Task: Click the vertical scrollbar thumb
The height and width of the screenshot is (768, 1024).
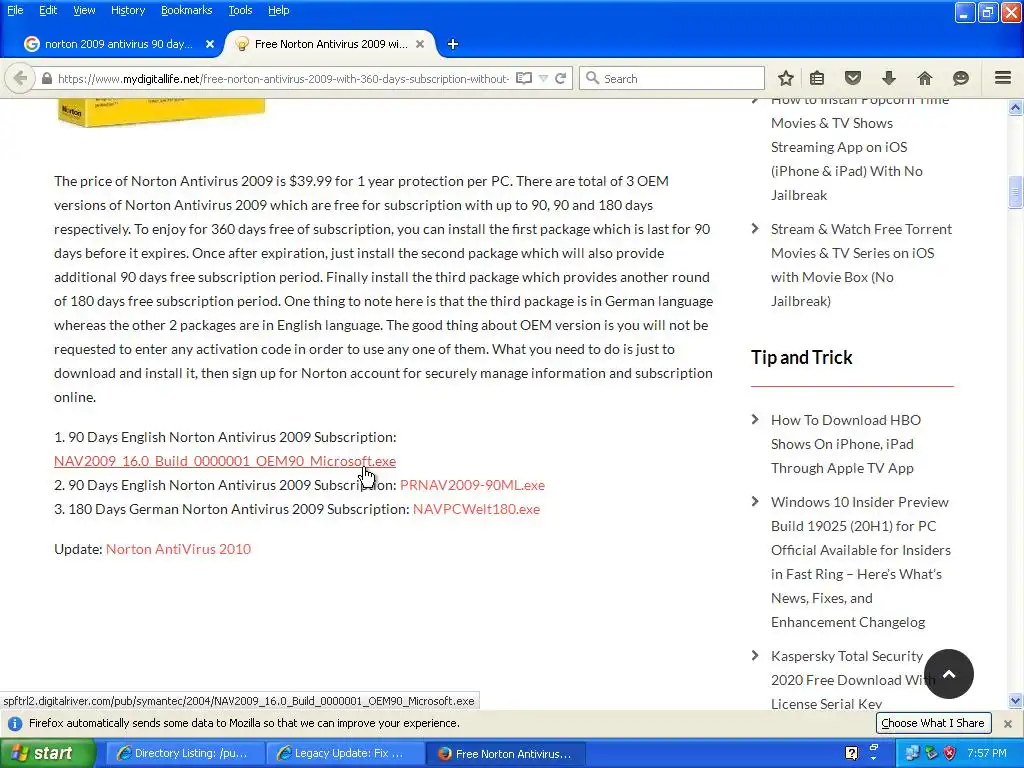Action: (1015, 192)
